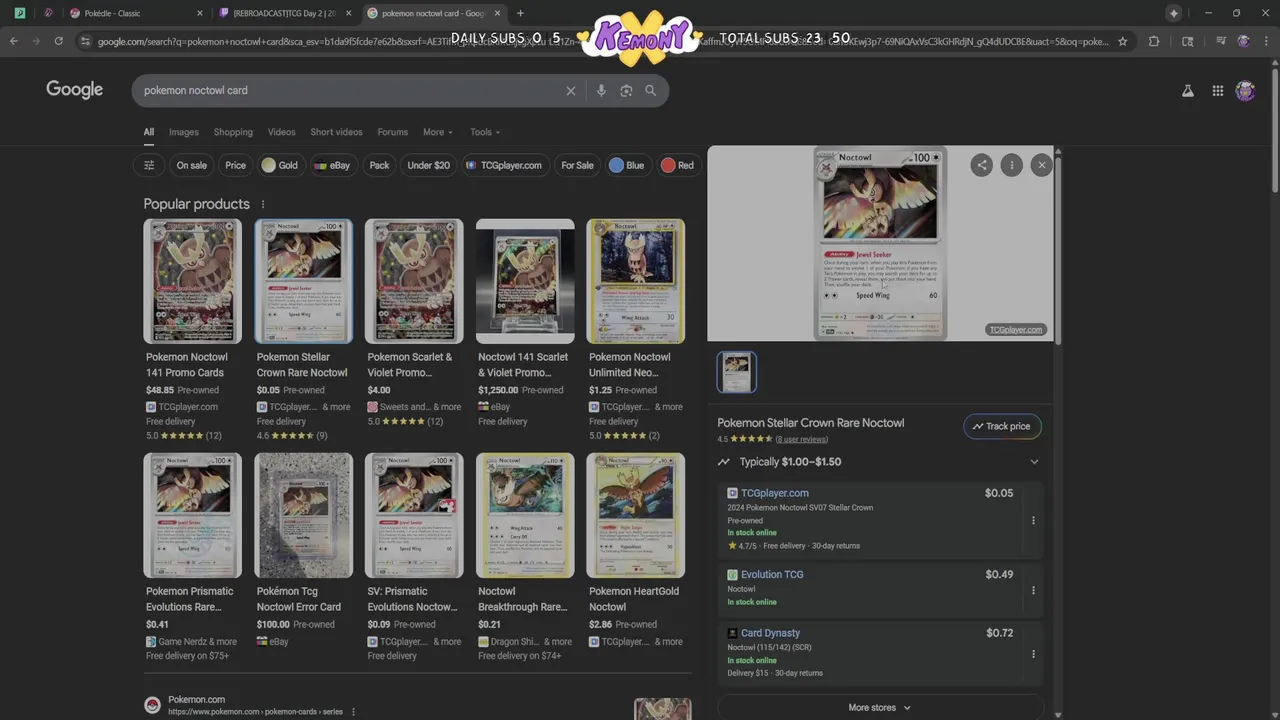
Task: Click the Track price button
Action: click(1003, 426)
